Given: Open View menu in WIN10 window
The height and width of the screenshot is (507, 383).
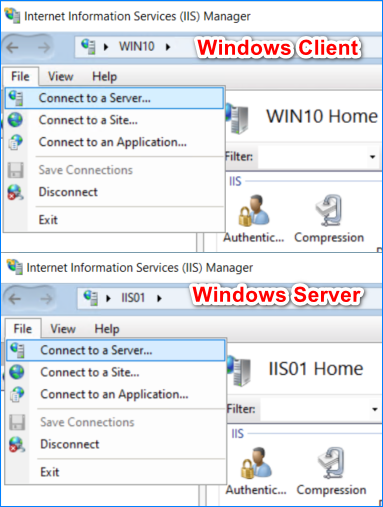Looking at the screenshot, I should pos(61,77).
